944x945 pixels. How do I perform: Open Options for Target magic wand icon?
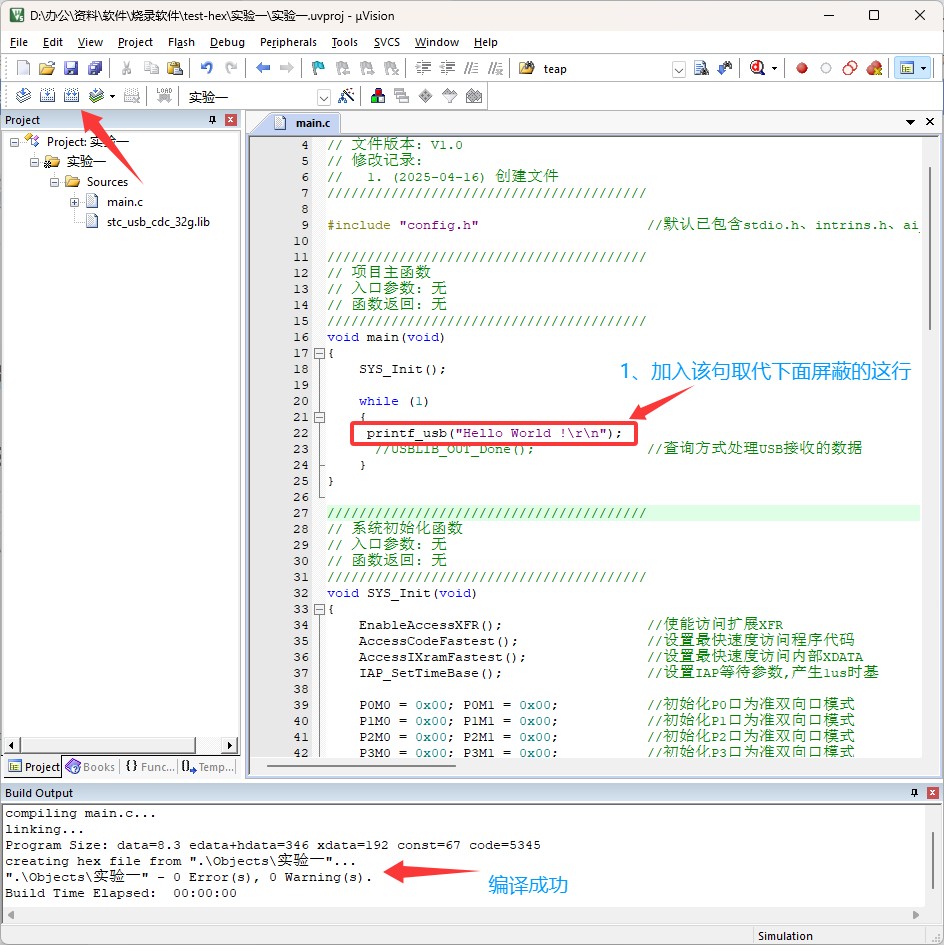[346, 96]
